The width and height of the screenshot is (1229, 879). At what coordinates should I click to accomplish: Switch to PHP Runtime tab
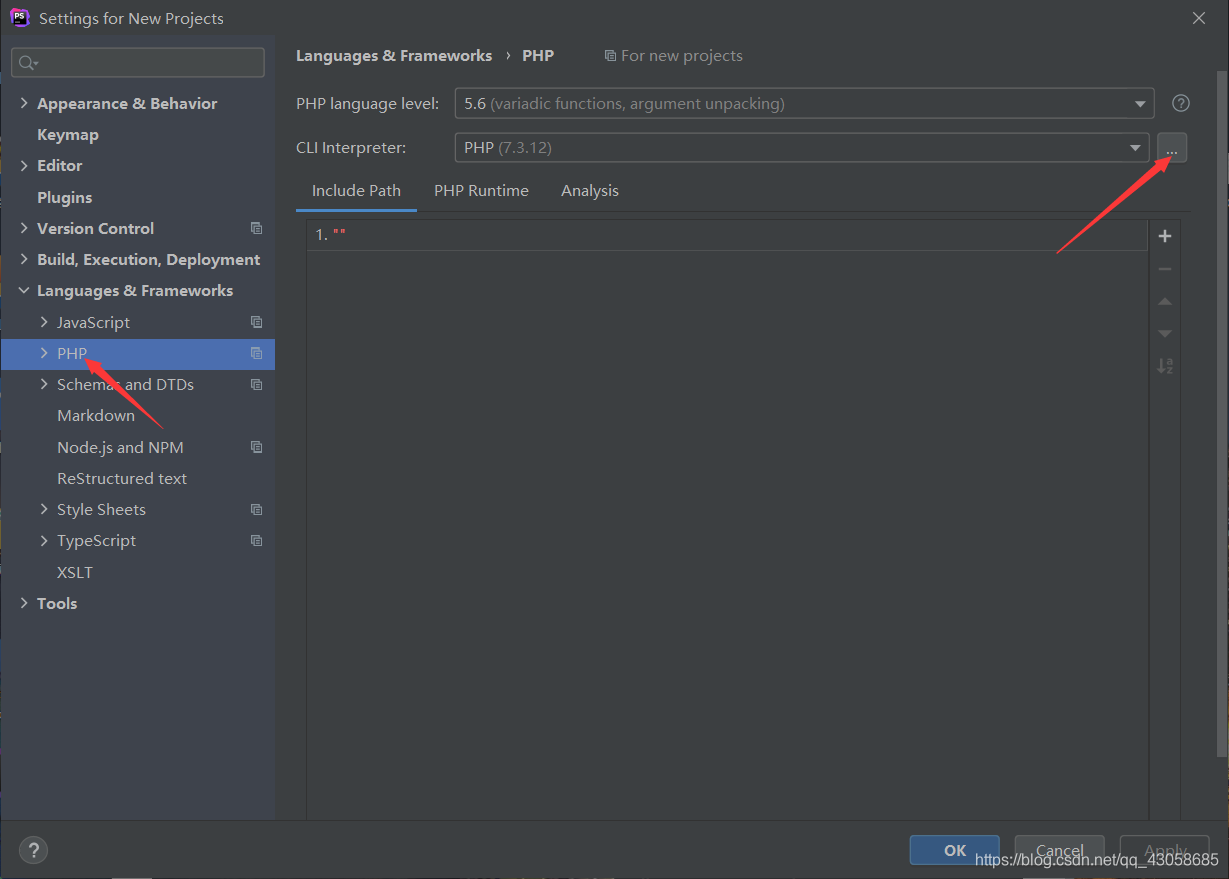[x=481, y=190]
